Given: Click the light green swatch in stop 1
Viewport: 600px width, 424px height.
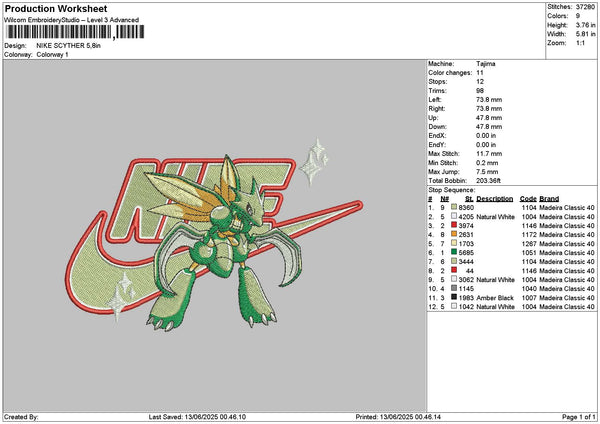Looking at the screenshot, I should (x=454, y=207).
